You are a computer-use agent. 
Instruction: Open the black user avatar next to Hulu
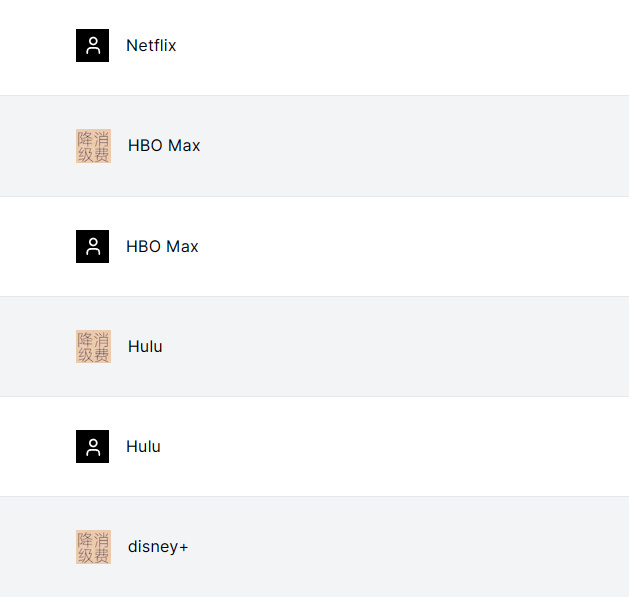click(92, 447)
